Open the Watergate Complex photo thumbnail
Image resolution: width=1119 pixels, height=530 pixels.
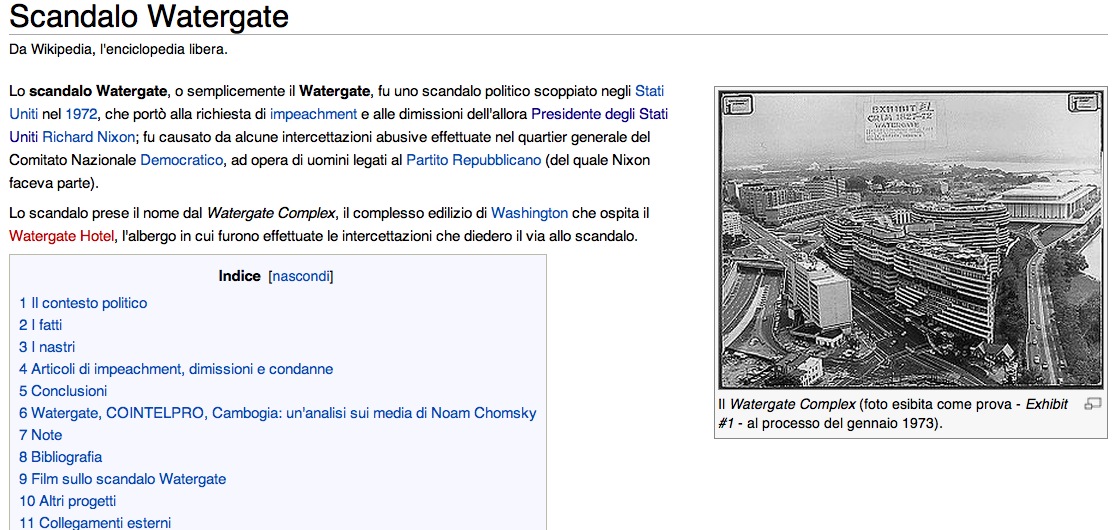pos(911,240)
